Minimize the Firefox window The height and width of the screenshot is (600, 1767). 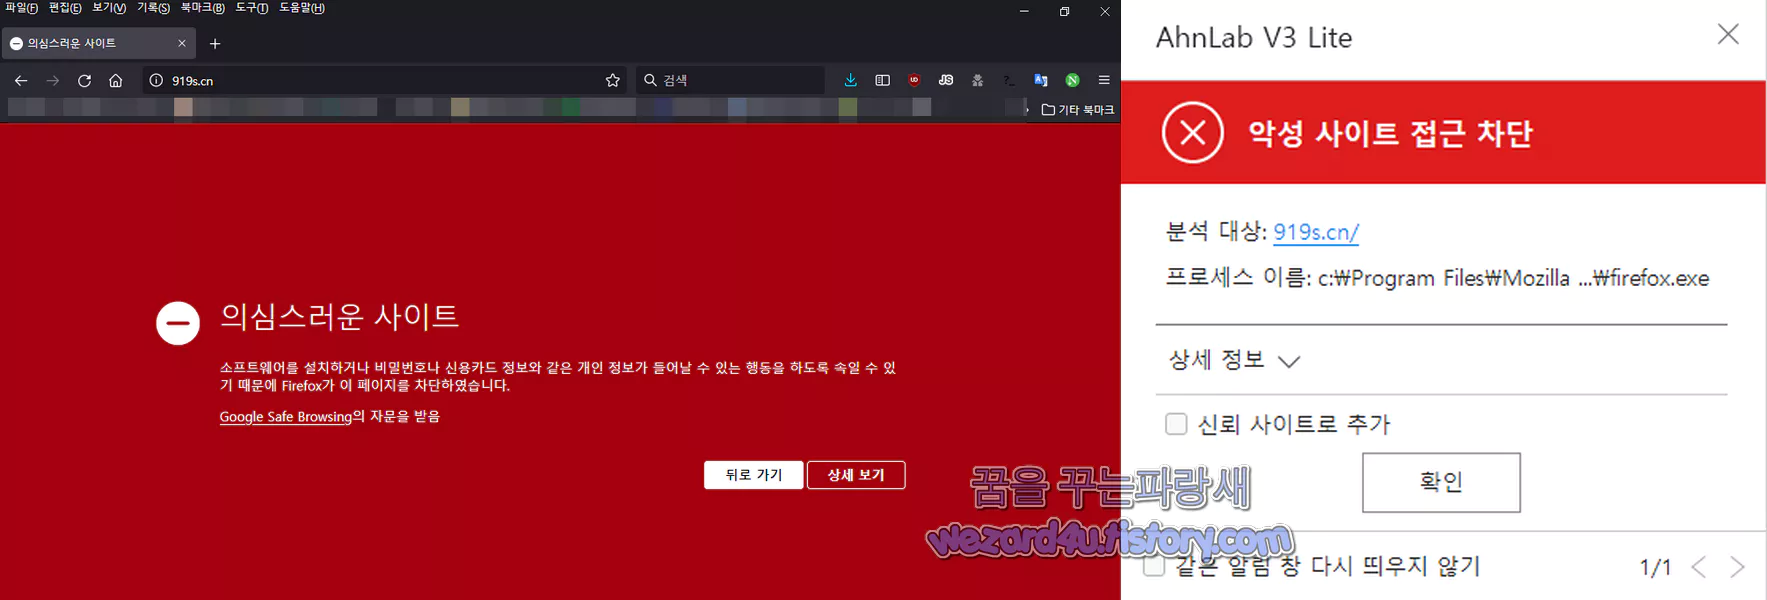tap(1024, 11)
